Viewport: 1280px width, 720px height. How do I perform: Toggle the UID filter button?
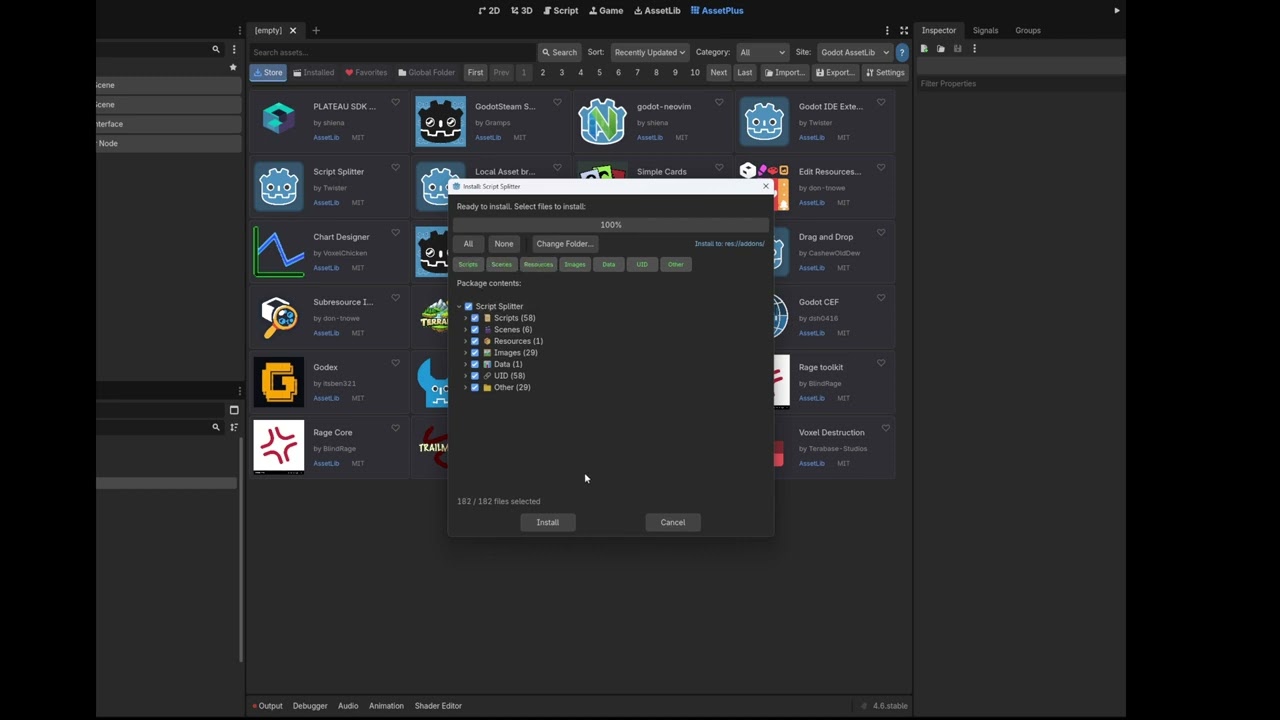642,264
